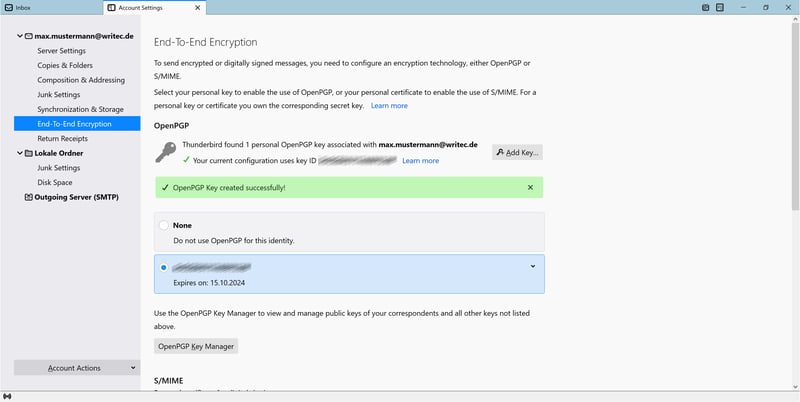Collapse the max.mustermann@writec.de account tree
This screenshot has width=800, height=402.
(x=20, y=36)
